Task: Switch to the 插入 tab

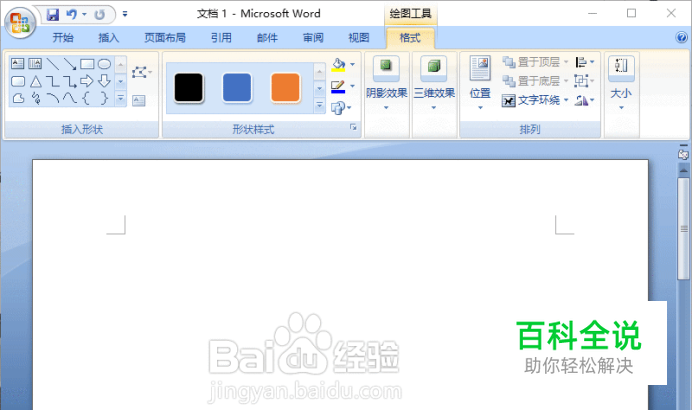Action: coord(109,38)
